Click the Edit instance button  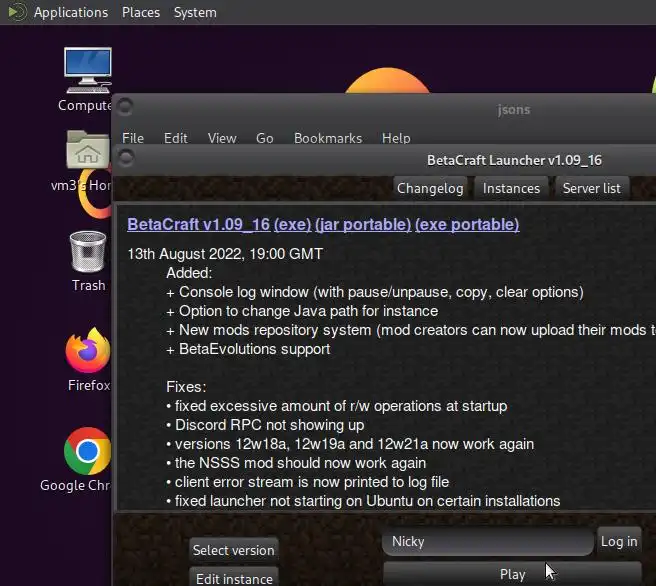tap(234, 578)
